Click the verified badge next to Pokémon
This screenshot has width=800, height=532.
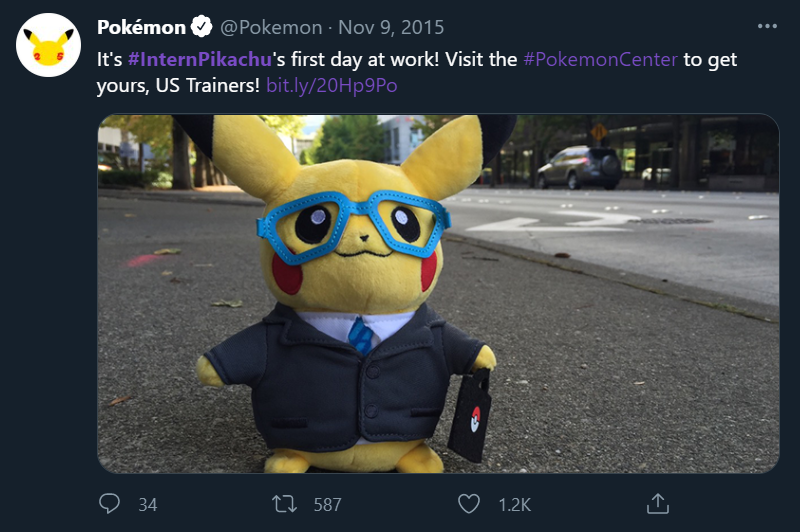pos(202,27)
